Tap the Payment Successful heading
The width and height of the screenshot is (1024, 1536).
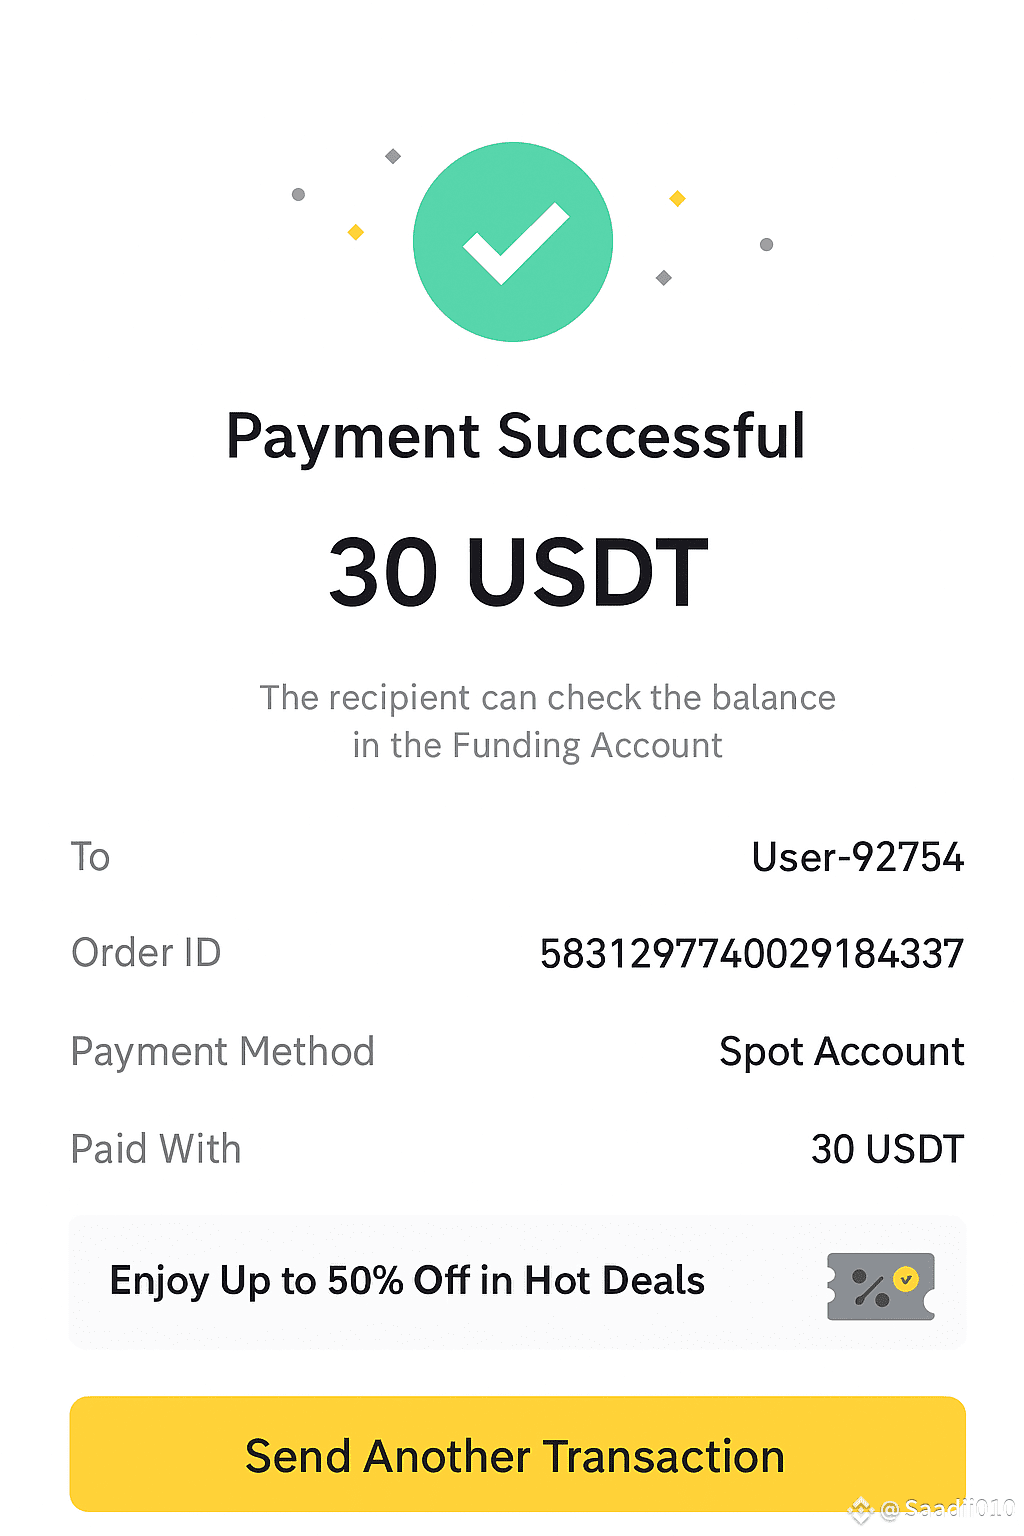[x=515, y=437]
